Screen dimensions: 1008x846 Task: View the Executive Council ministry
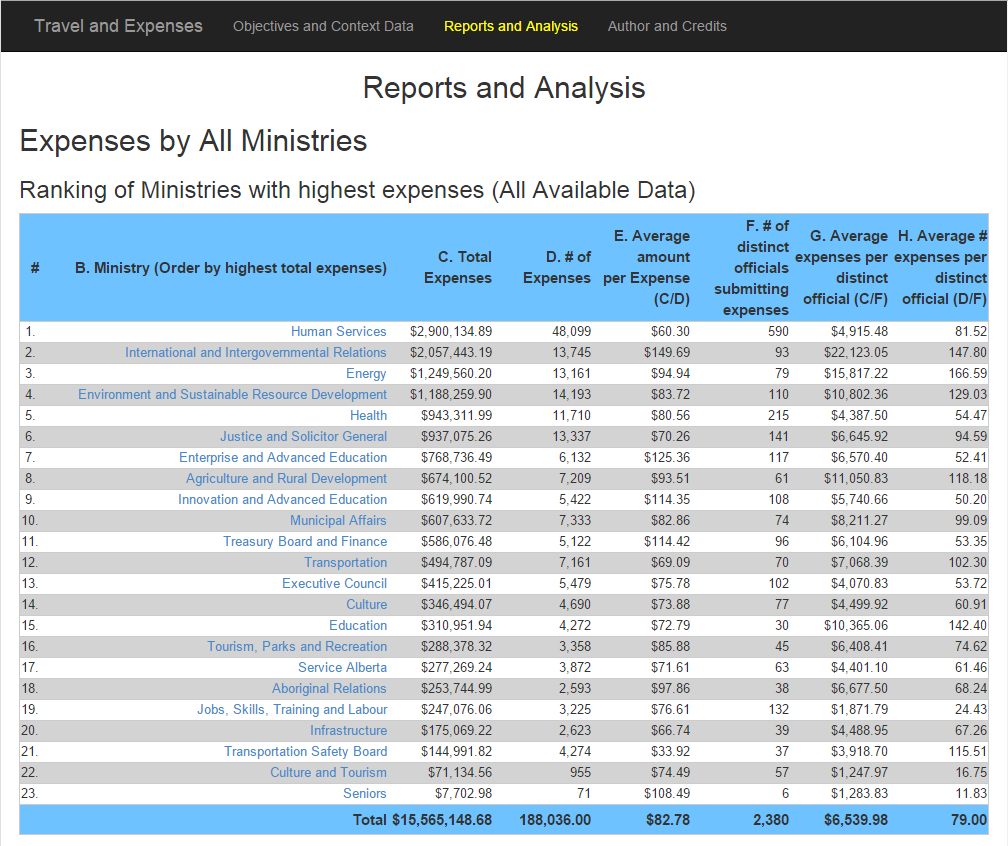(334, 584)
